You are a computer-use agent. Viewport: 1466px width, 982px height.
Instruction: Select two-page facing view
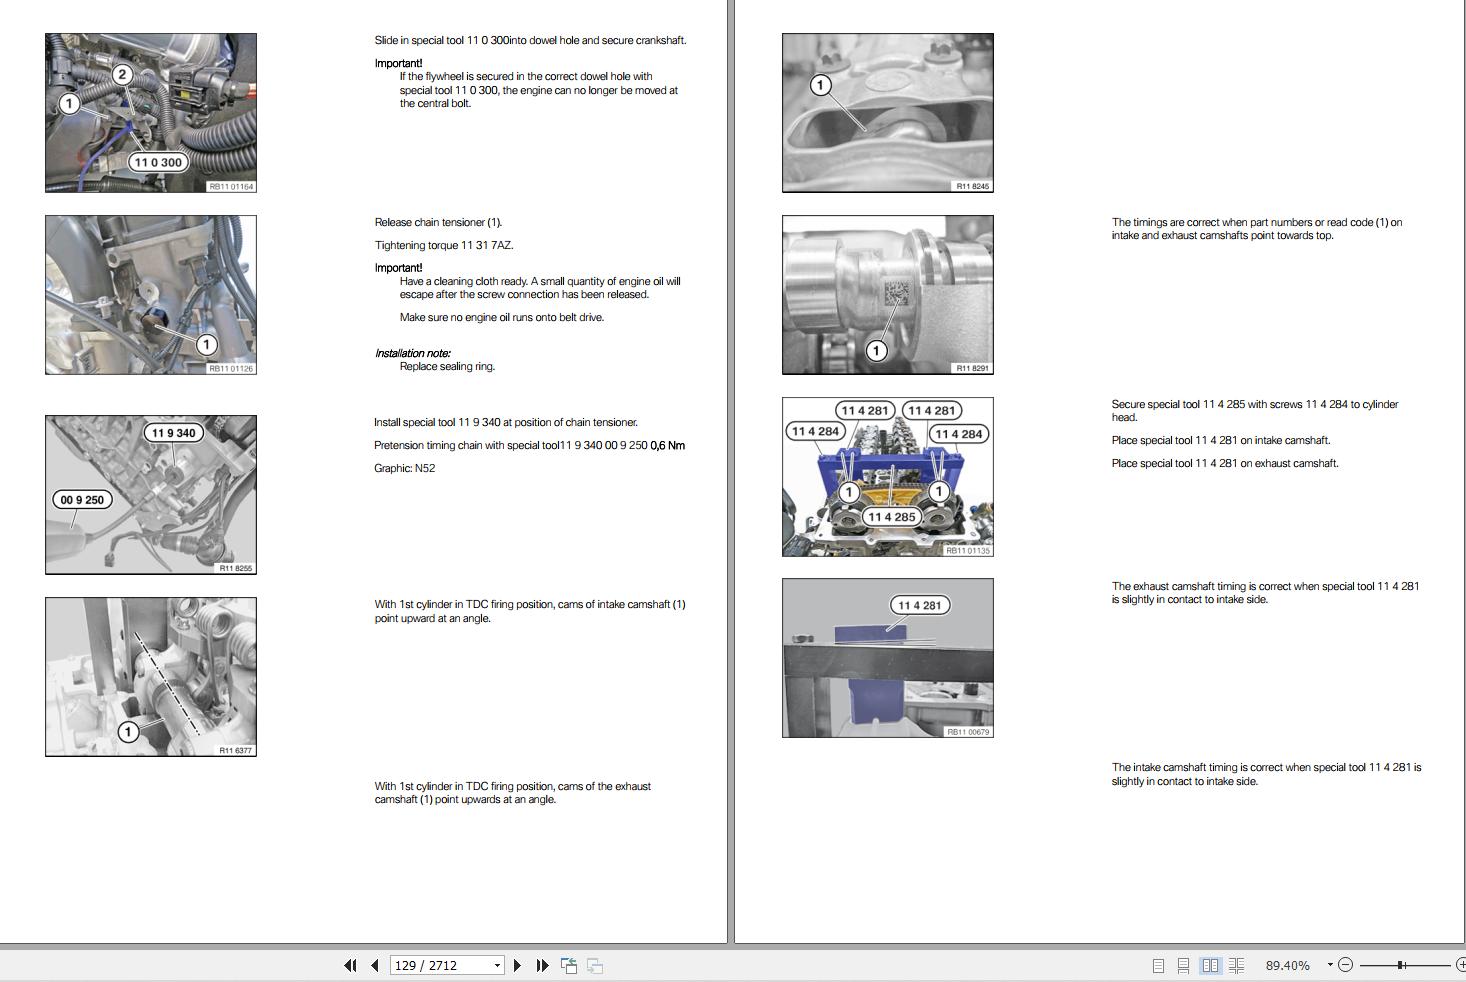pos(1210,965)
